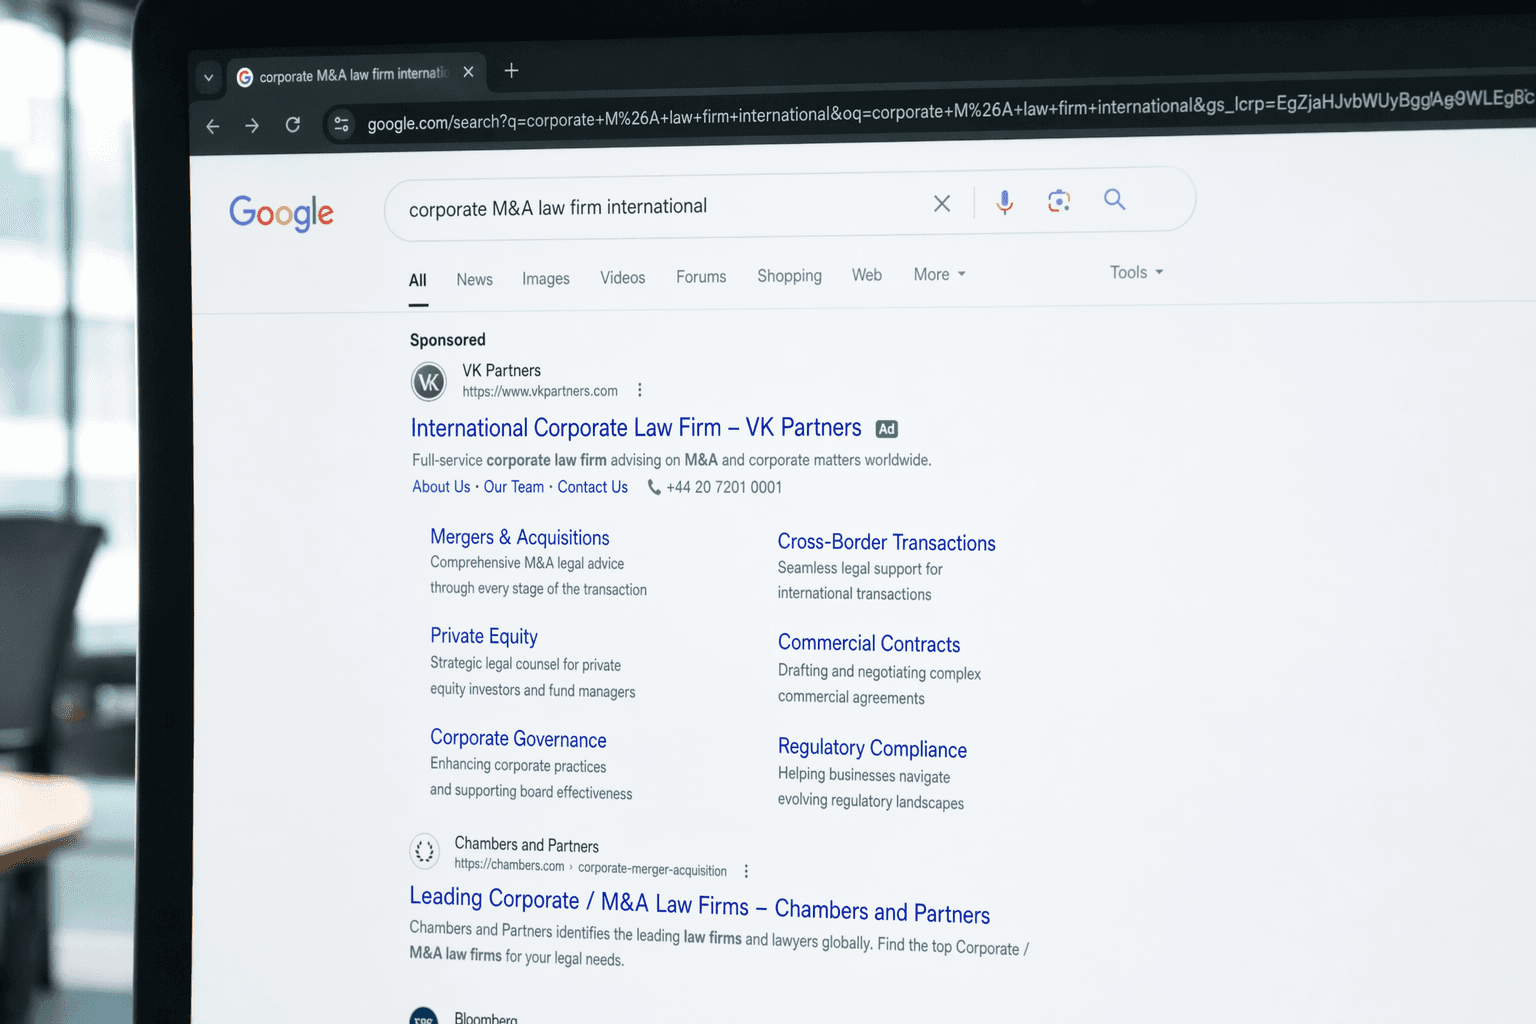Viewport: 1536px width, 1024px height.
Task: Click the Google logo
Action: pos(281,213)
